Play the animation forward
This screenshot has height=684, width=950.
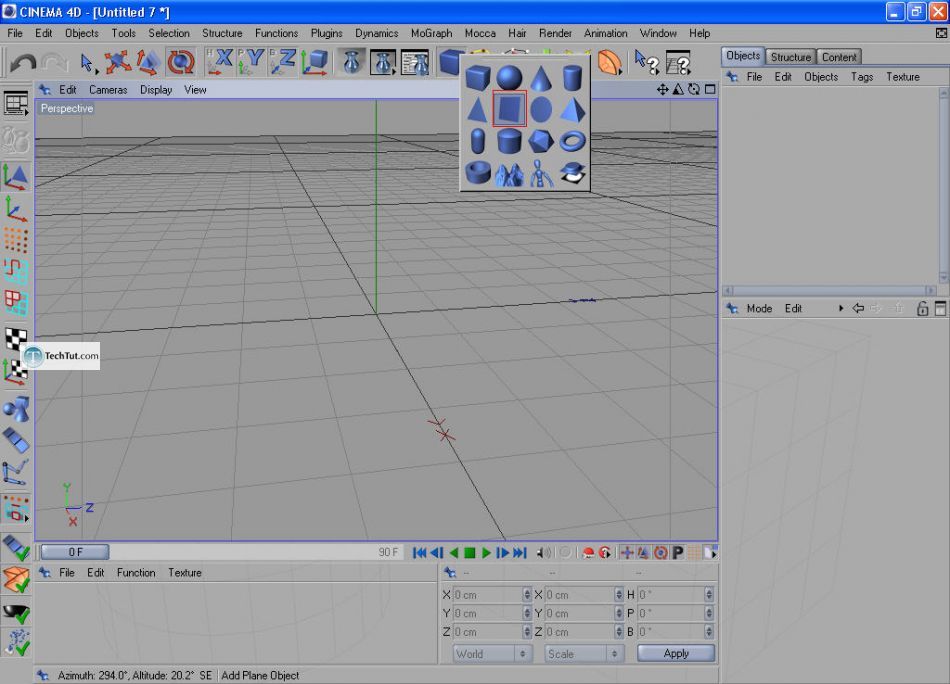click(x=486, y=553)
